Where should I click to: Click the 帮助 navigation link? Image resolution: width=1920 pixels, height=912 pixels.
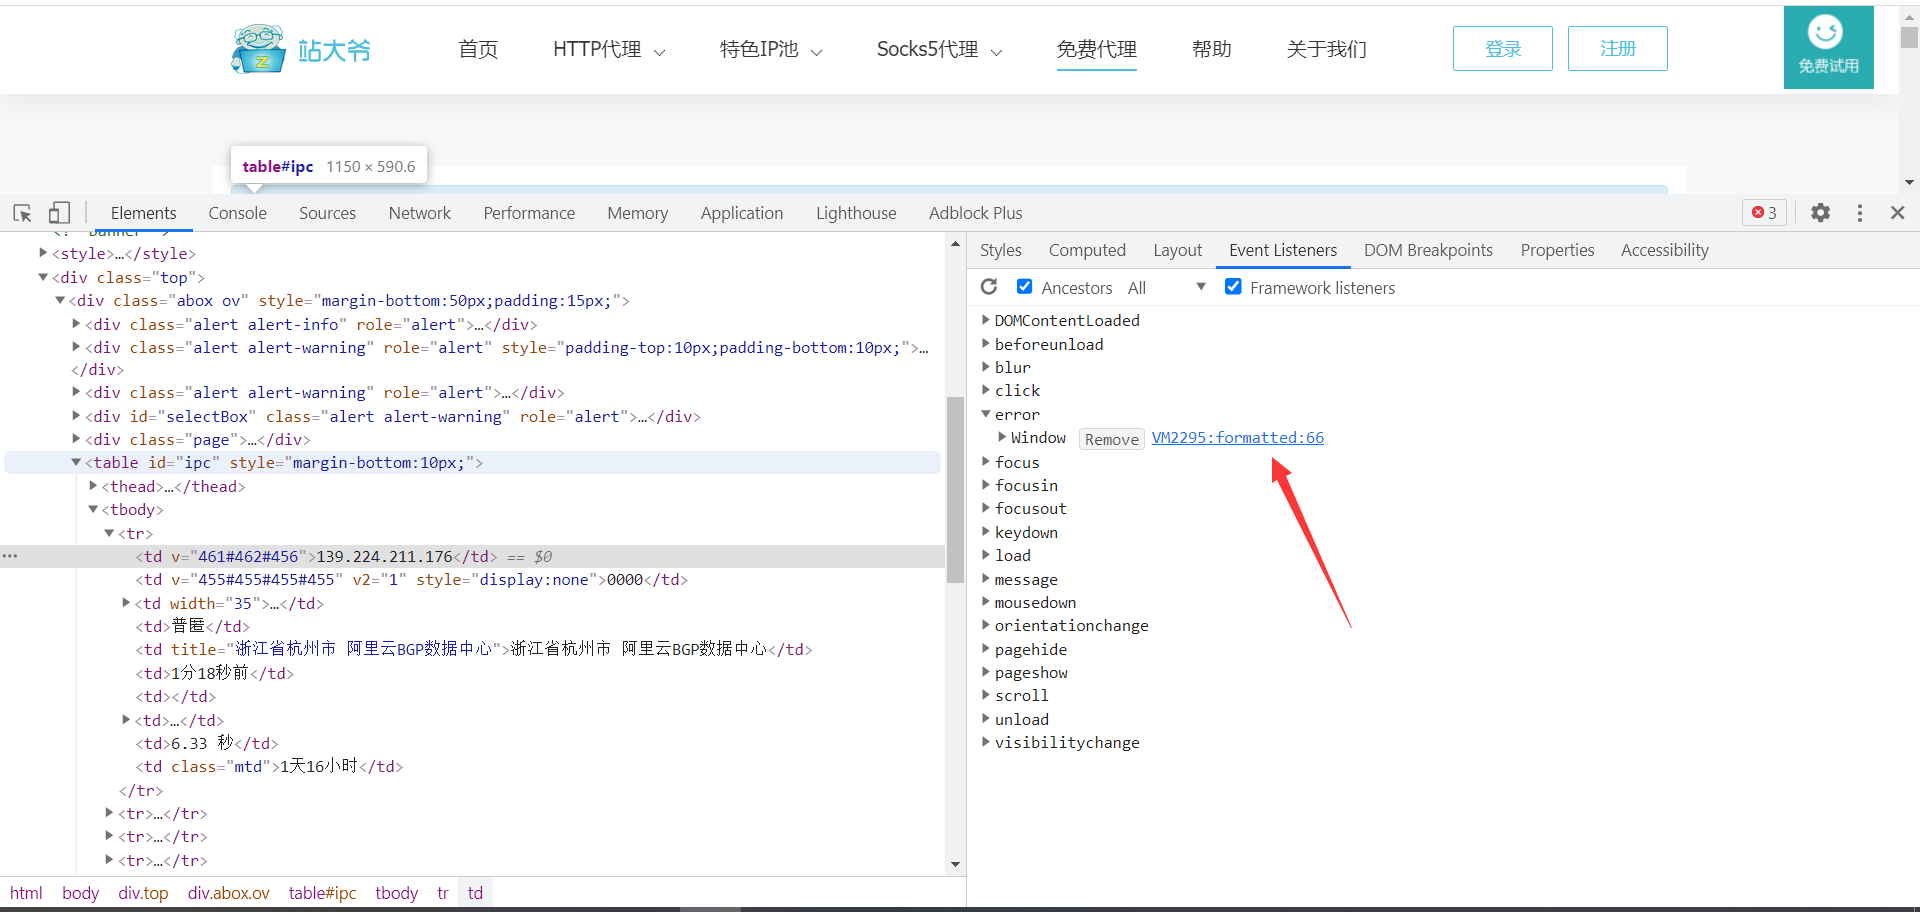1211,49
